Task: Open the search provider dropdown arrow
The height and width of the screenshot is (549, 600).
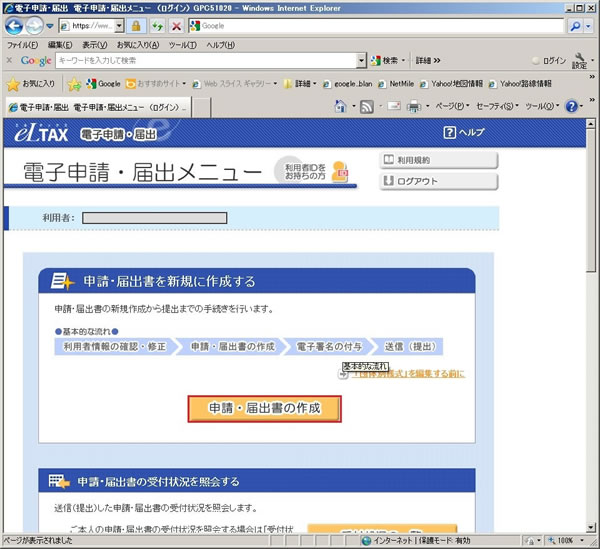Action: click(x=589, y=26)
